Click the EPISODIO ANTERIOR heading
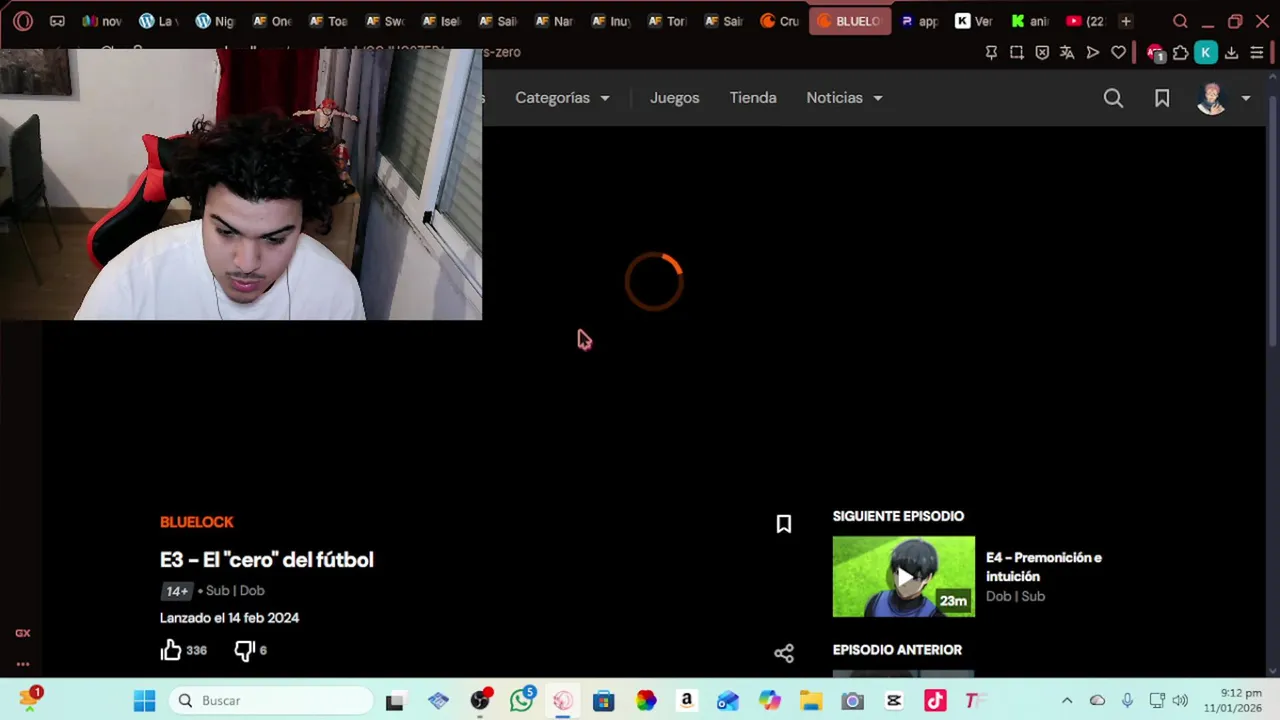Screen dimensions: 1280x720 [897, 650]
